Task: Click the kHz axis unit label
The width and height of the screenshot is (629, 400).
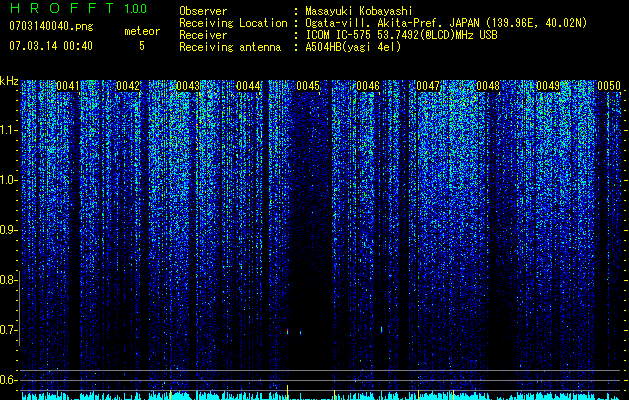Action: [x=9, y=81]
